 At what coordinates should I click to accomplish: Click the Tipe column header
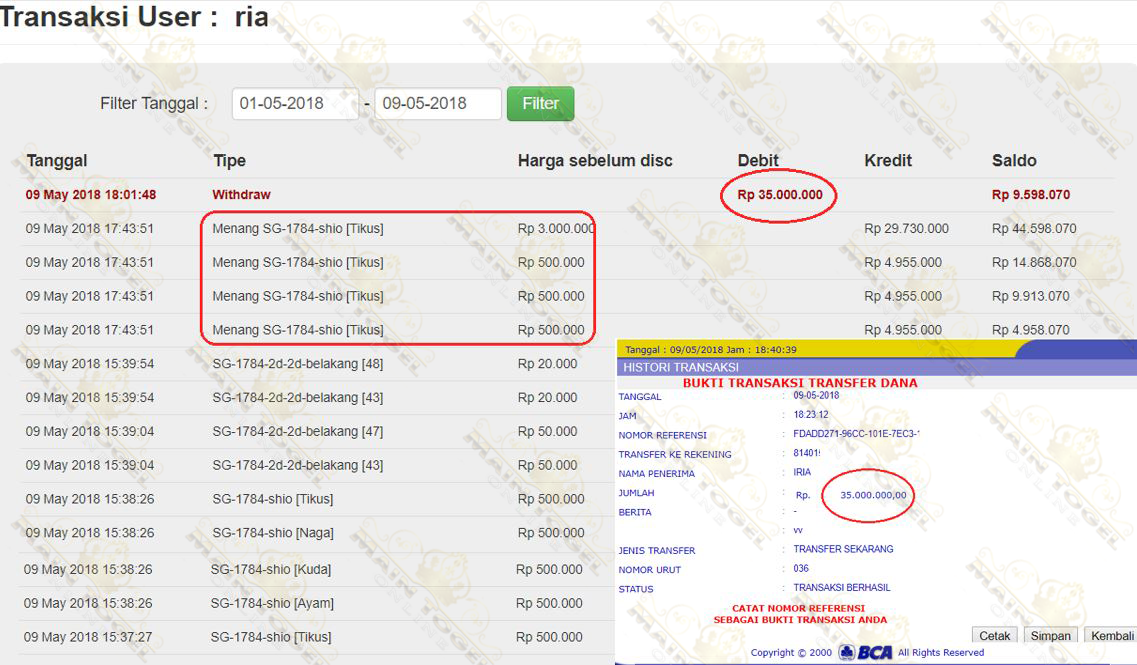(x=229, y=161)
